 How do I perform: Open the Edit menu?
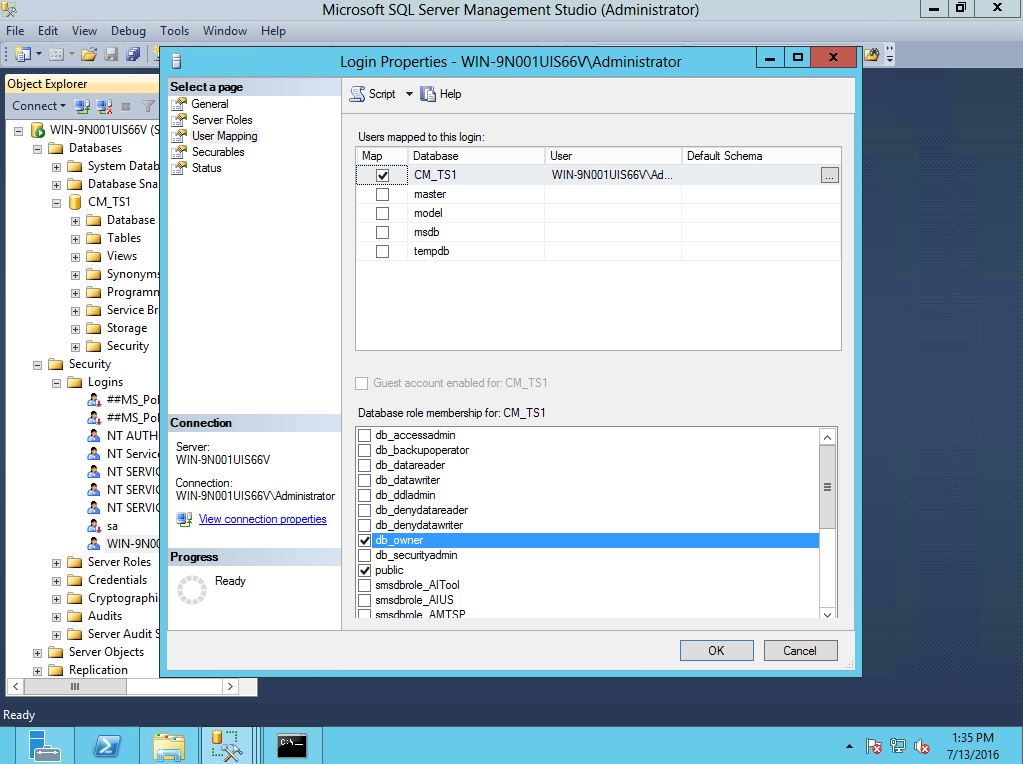point(48,31)
